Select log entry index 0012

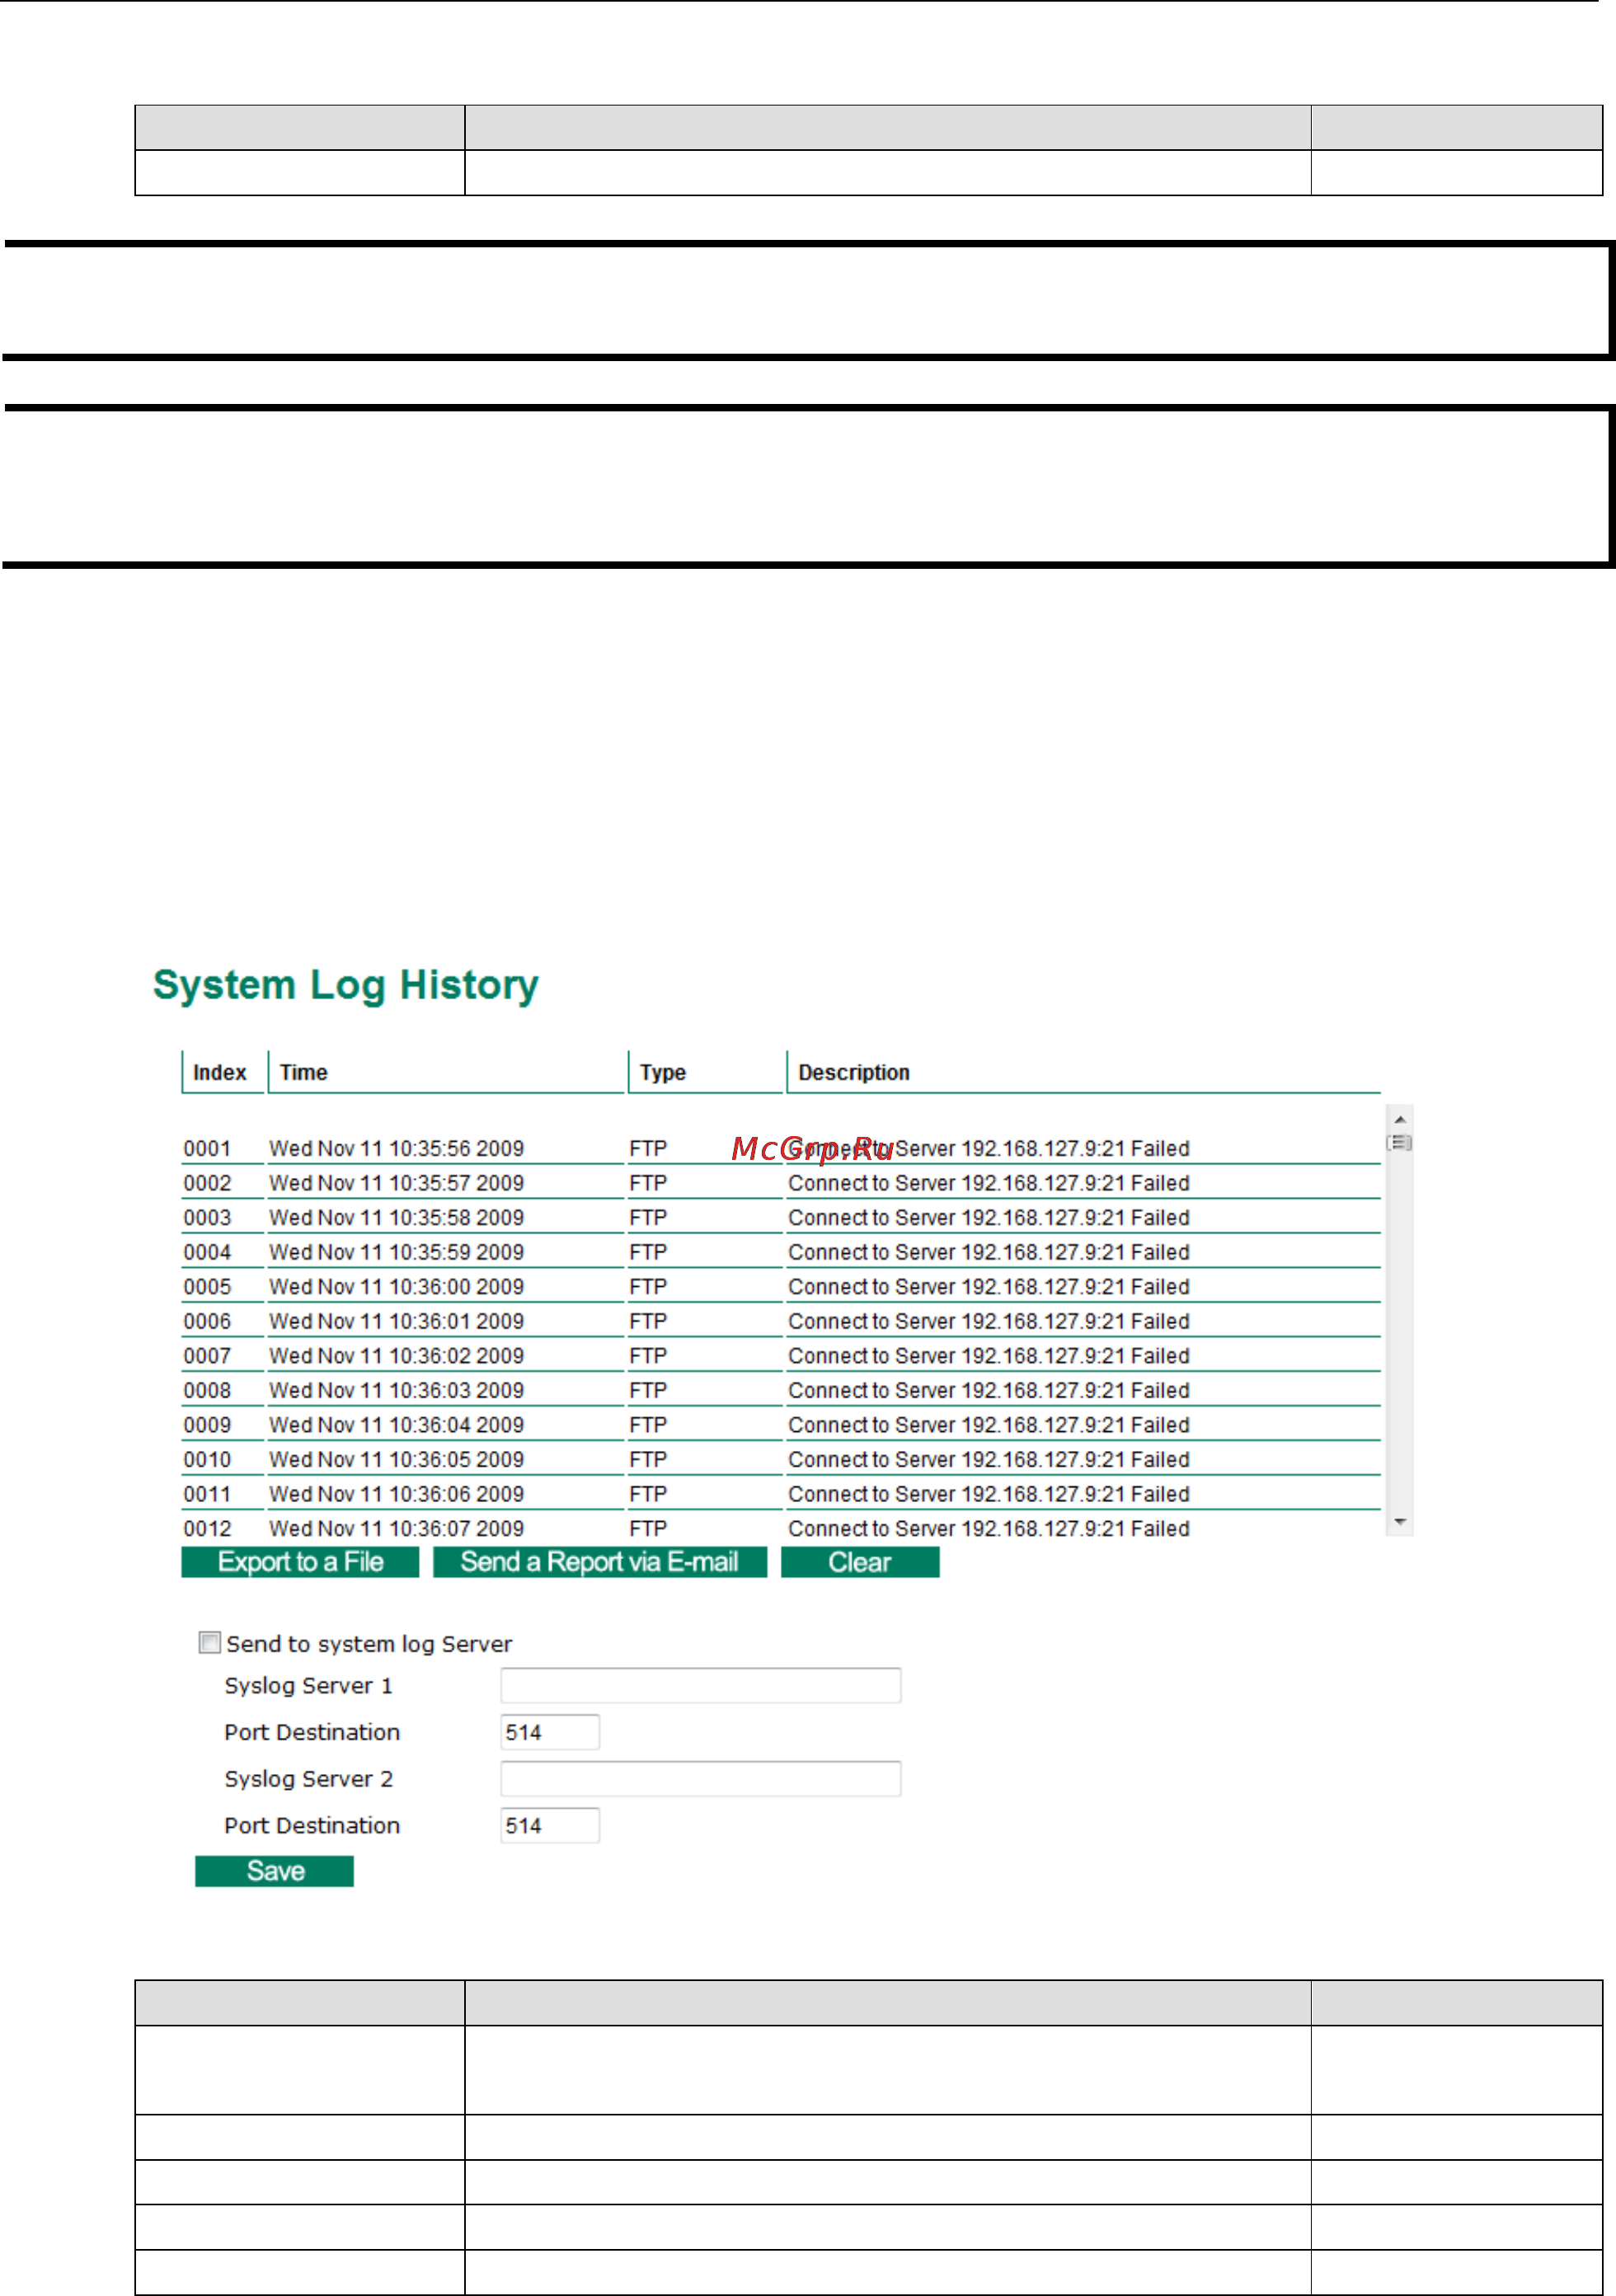coord(207,1528)
